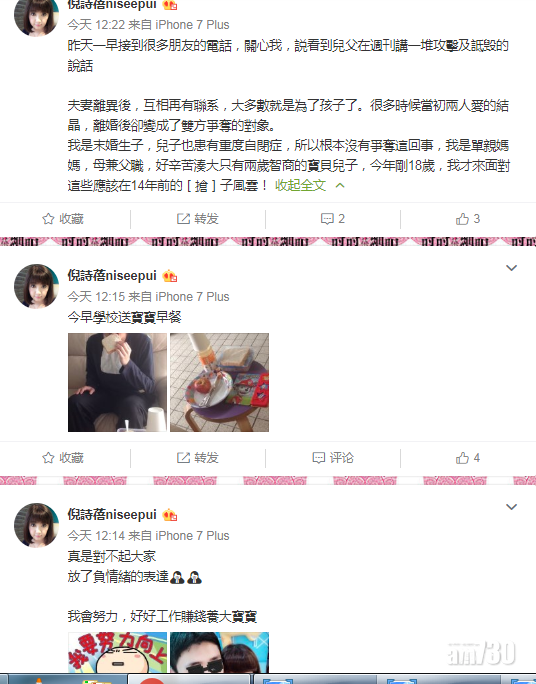Image resolution: width=536 pixels, height=684 pixels.
Task: Open 倪詩蓓niseepui profile name on 12:14 post
Action: [112, 515]
